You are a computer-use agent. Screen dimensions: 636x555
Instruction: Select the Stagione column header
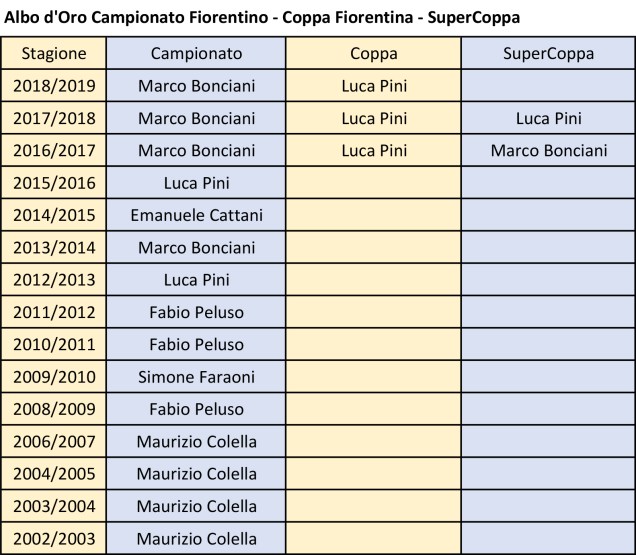coord(54,54)
